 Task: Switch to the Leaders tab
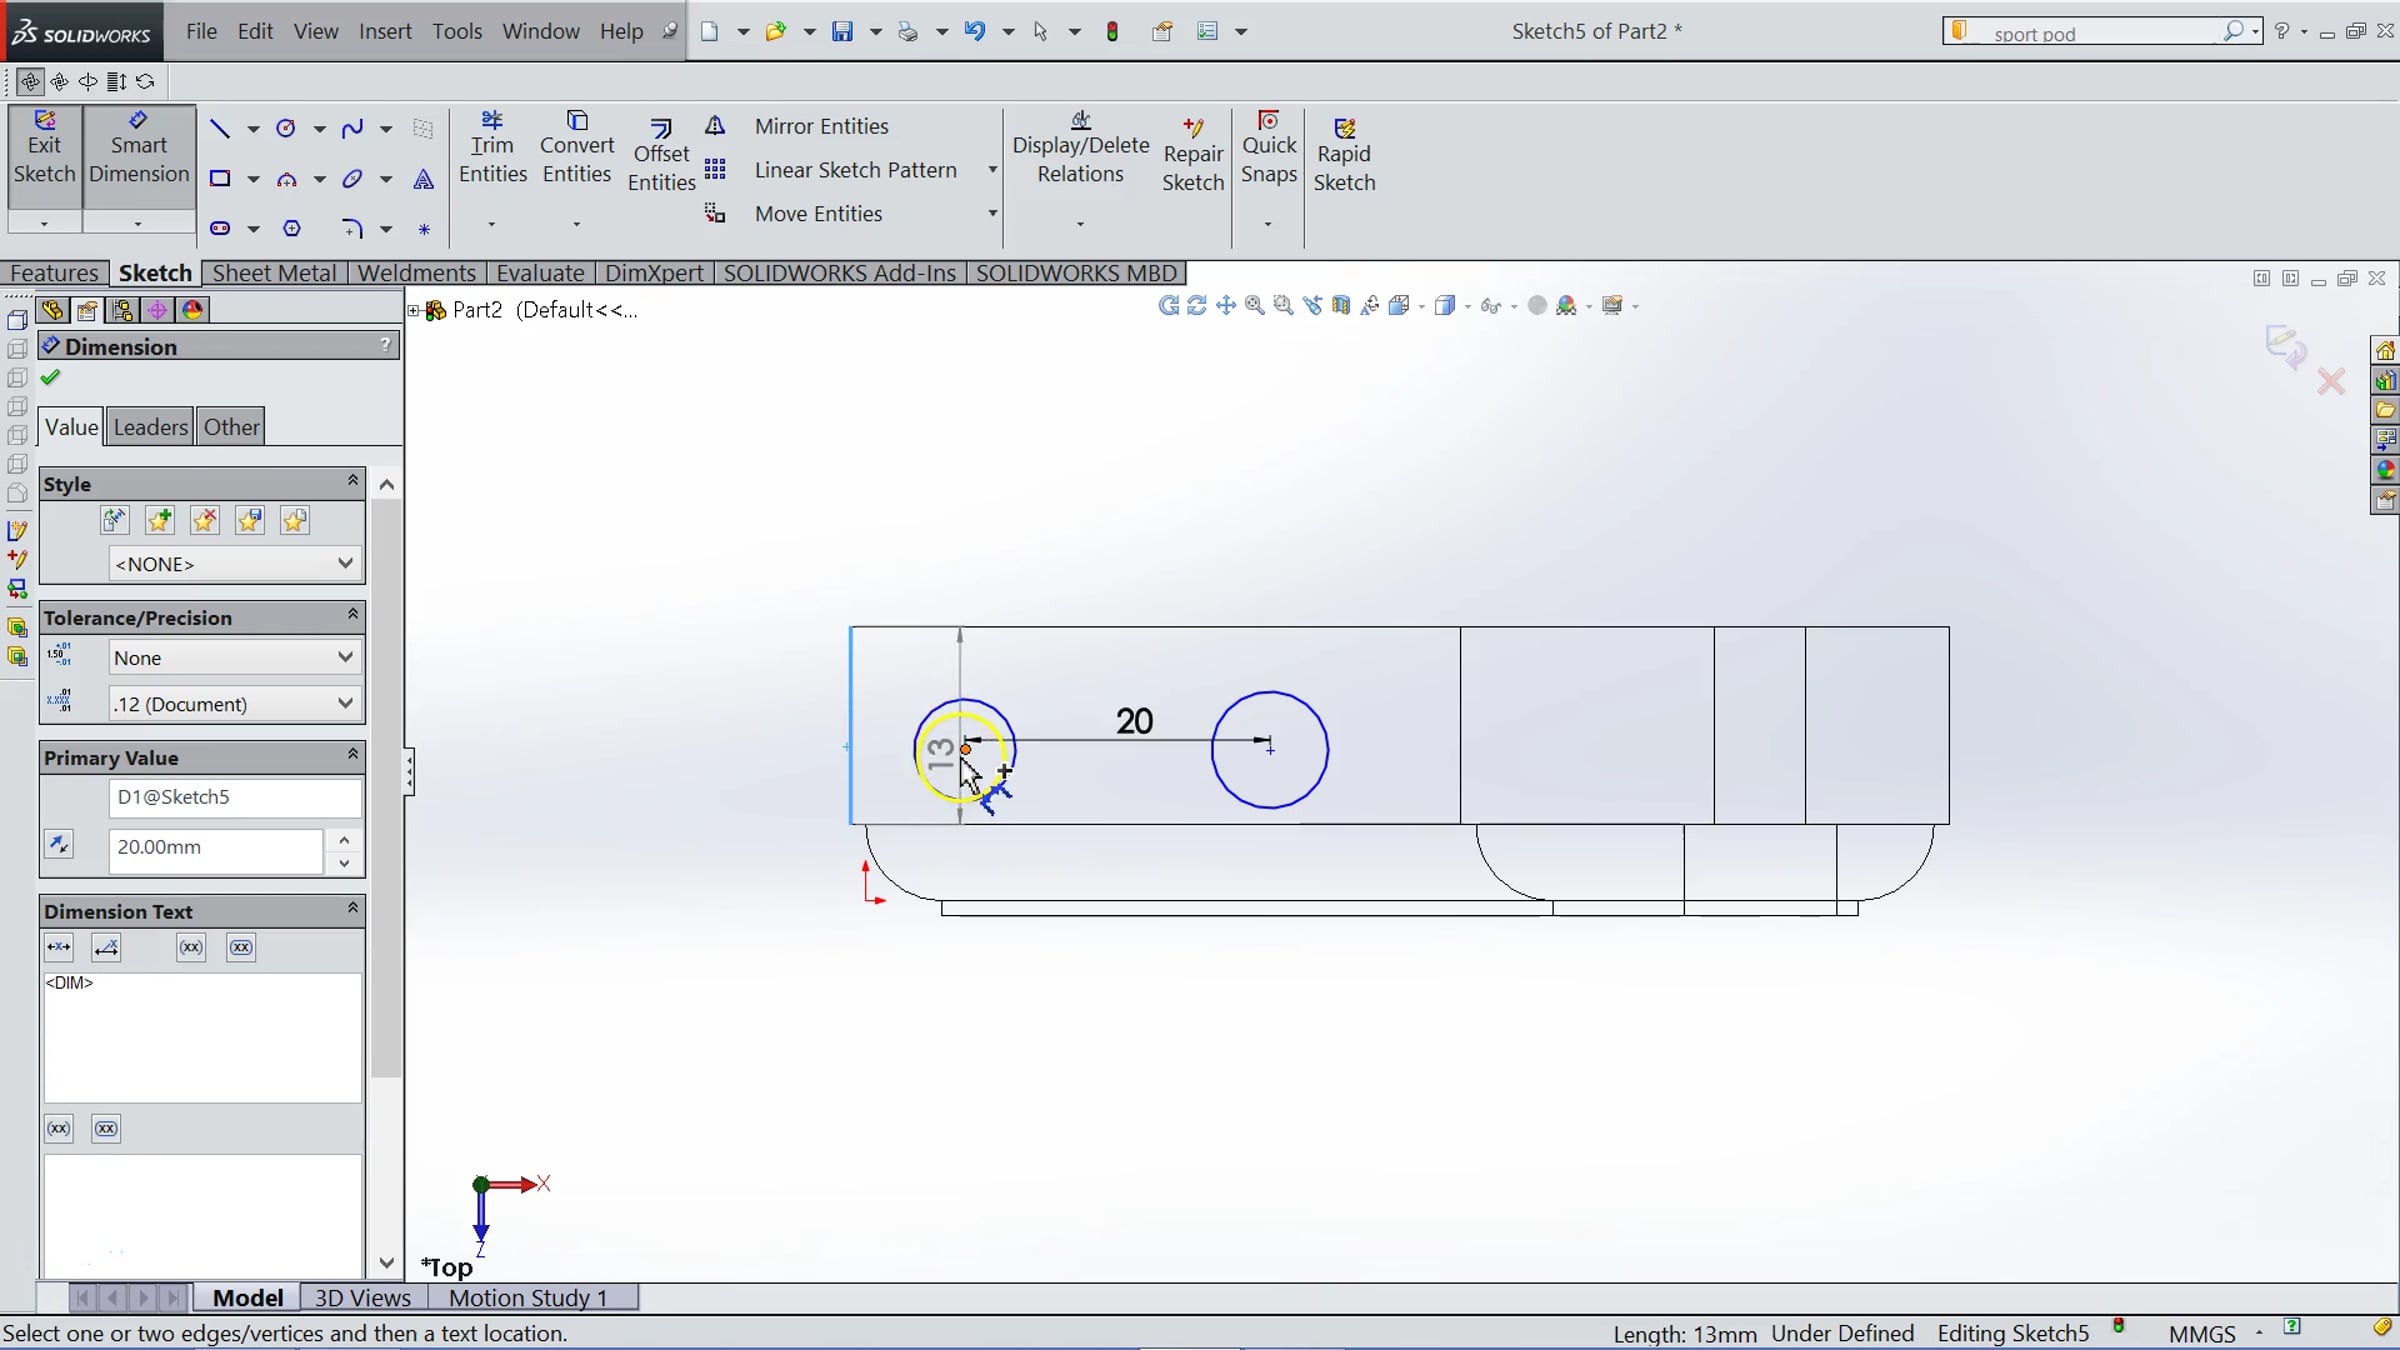(x=150, y=427)
